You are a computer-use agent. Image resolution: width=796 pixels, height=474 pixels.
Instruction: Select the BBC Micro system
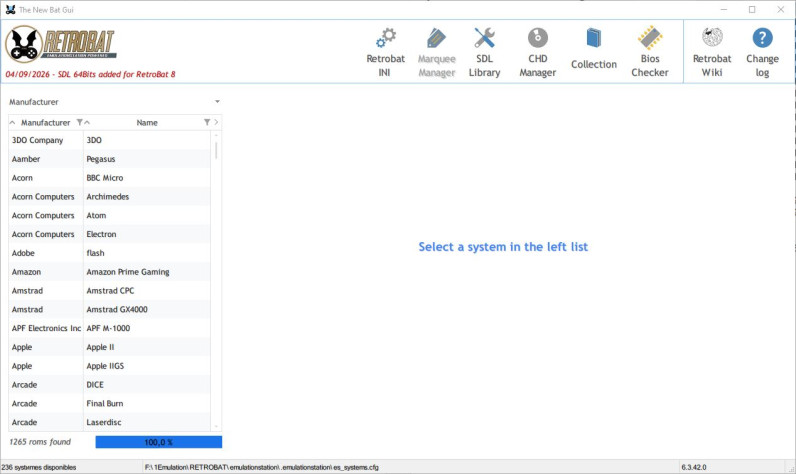(x=147, y=178)
